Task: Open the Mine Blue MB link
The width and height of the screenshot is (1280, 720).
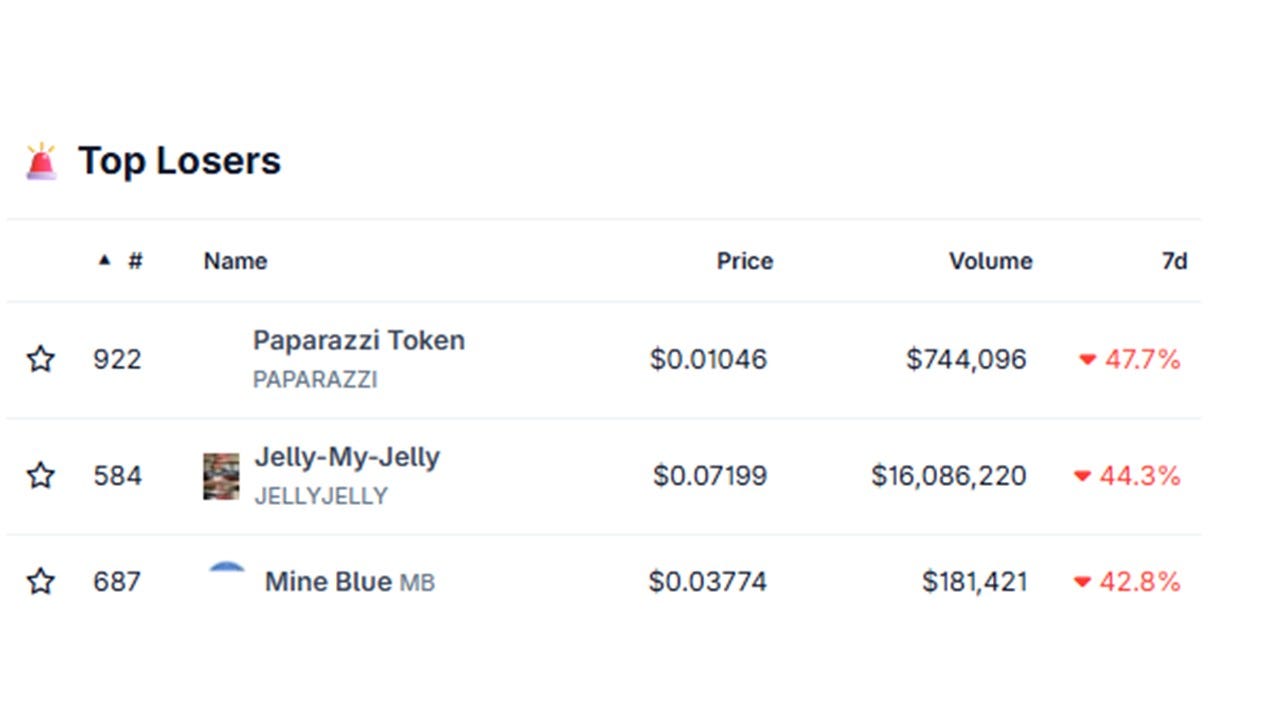Action: (350, 582)
